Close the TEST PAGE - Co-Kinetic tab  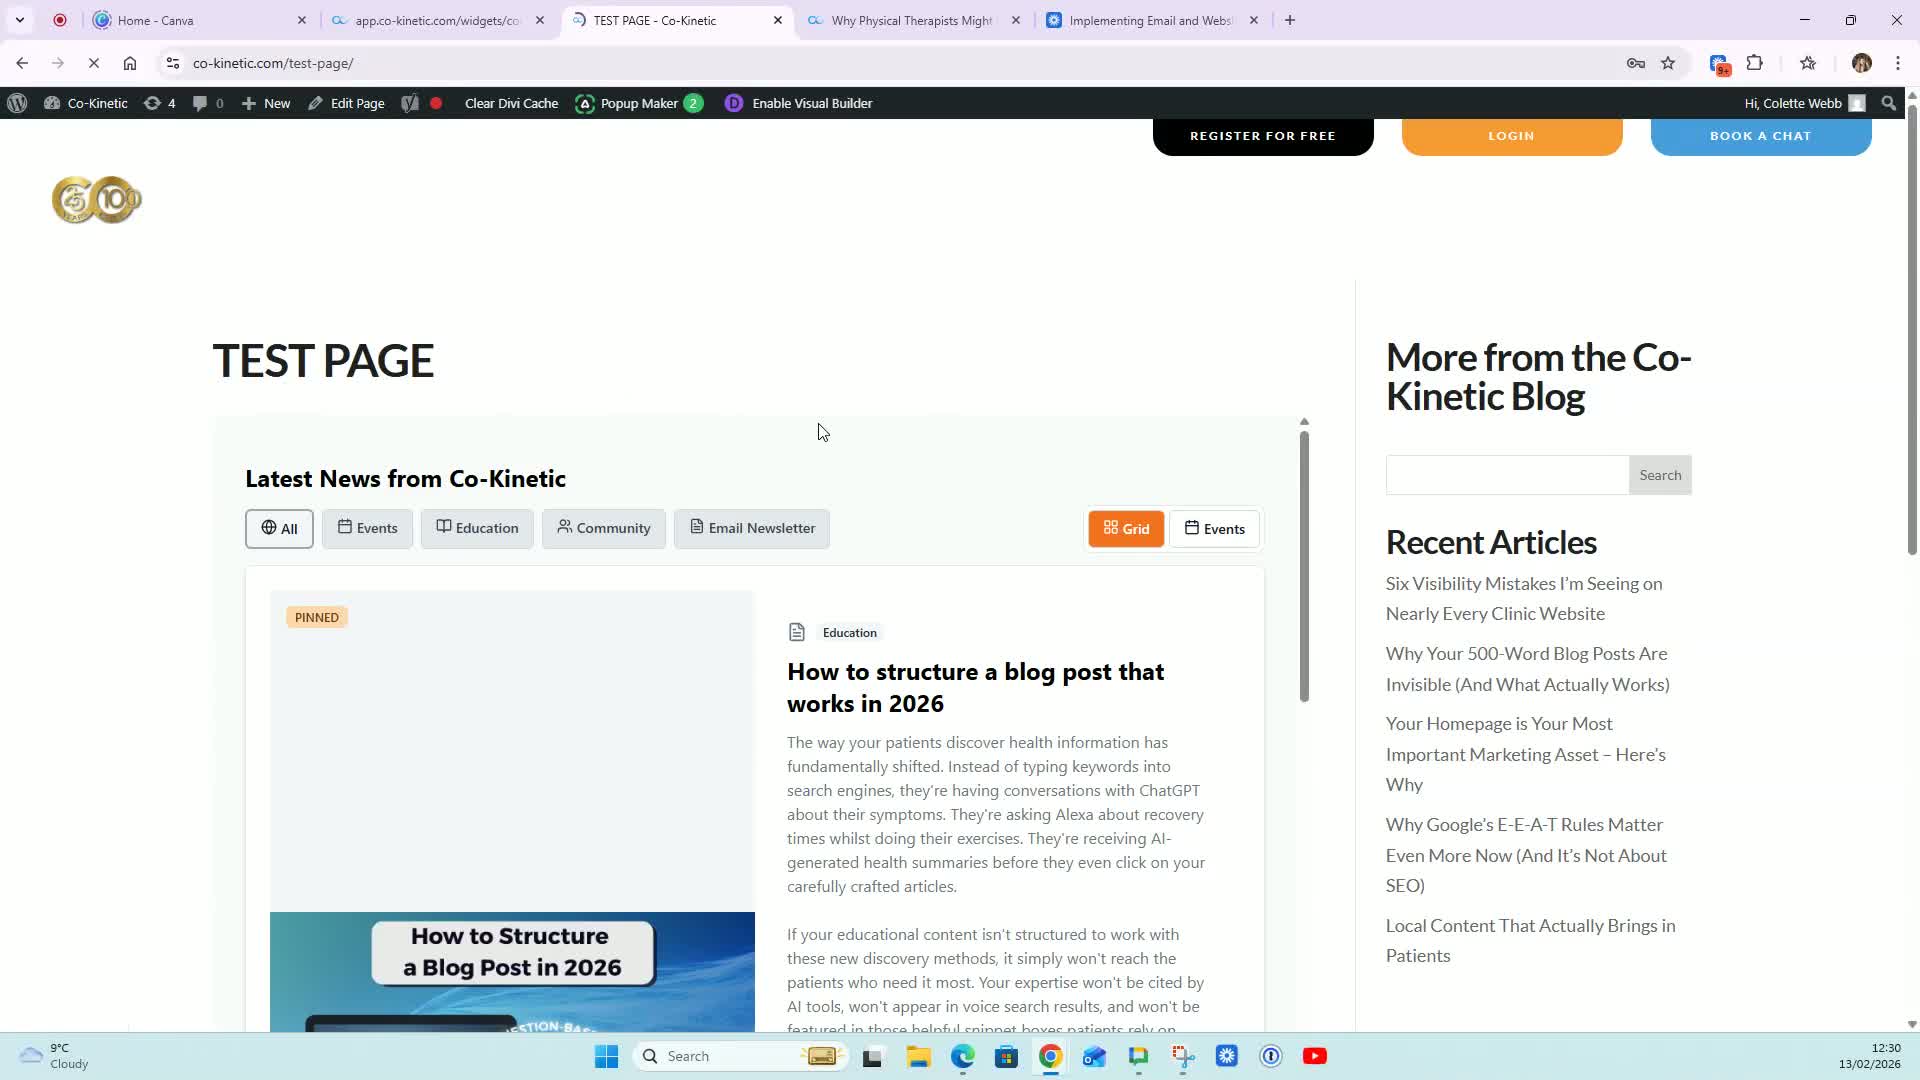[x=778, y=20]
